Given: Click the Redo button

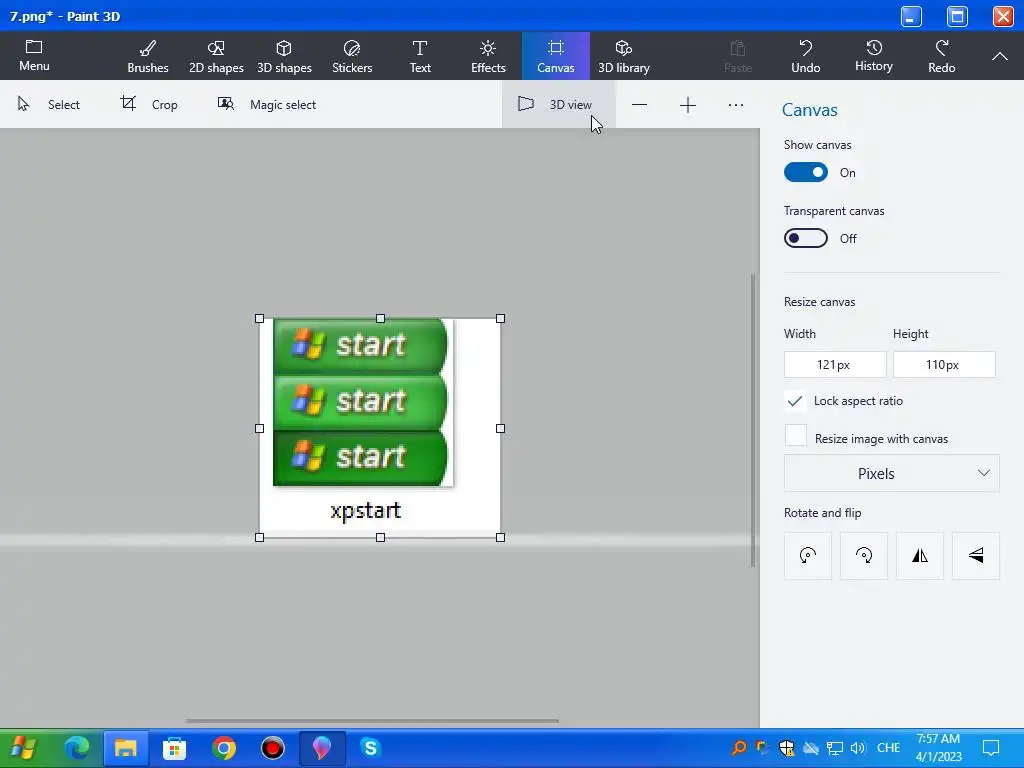Looking at the screenshot, I should [941, 56].
